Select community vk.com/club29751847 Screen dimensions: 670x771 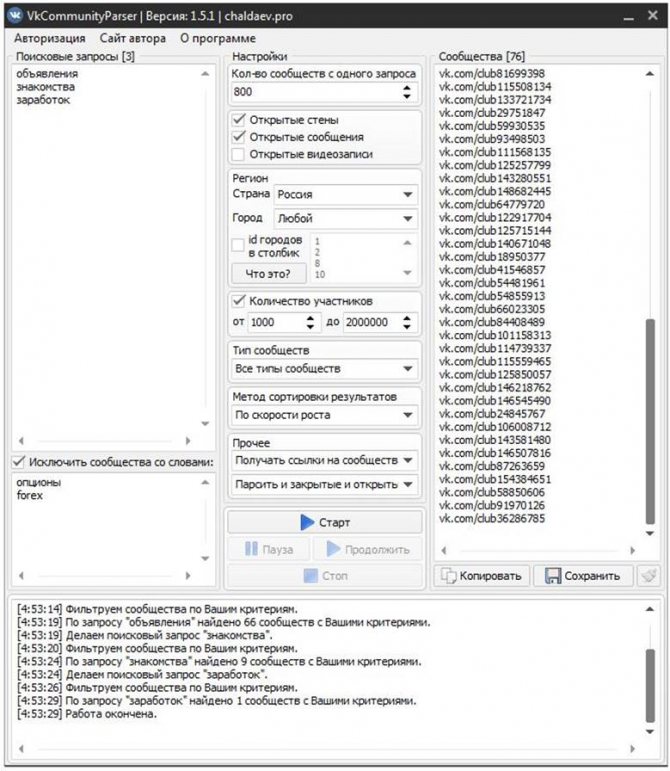click(x=492, y=113)
